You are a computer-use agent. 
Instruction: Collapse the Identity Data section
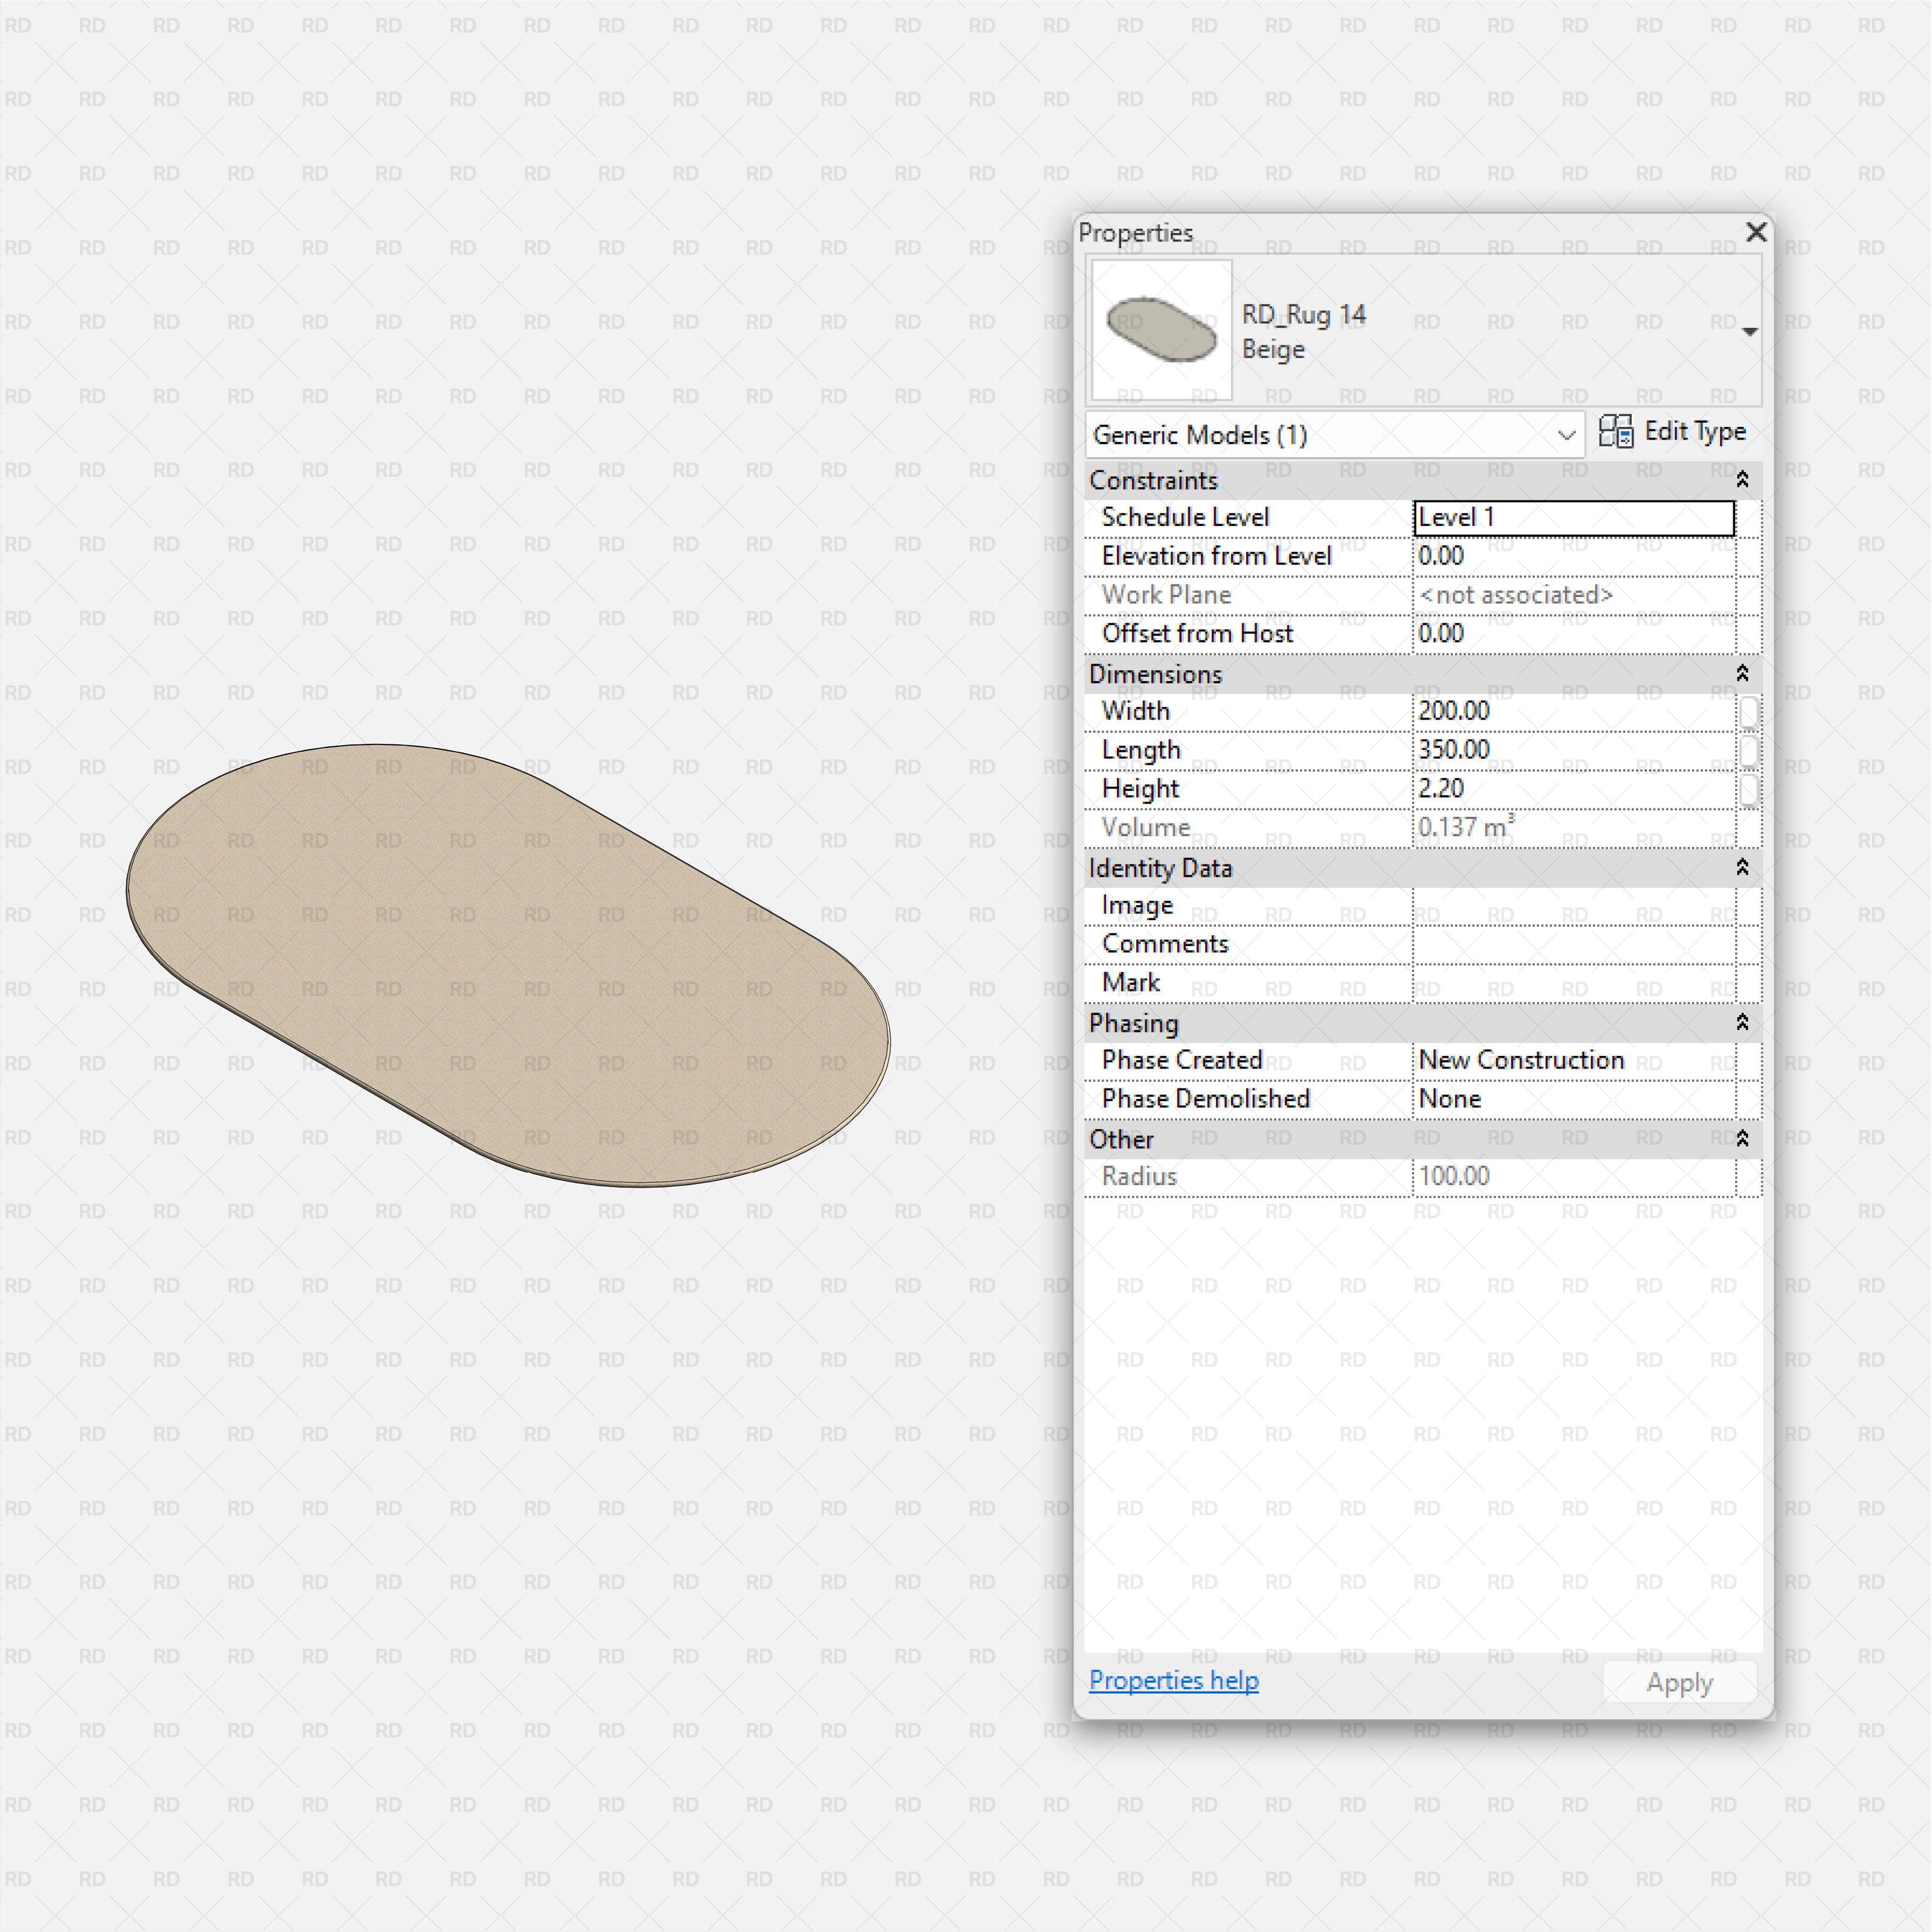pyautogui.click(x=1742, y=868)
